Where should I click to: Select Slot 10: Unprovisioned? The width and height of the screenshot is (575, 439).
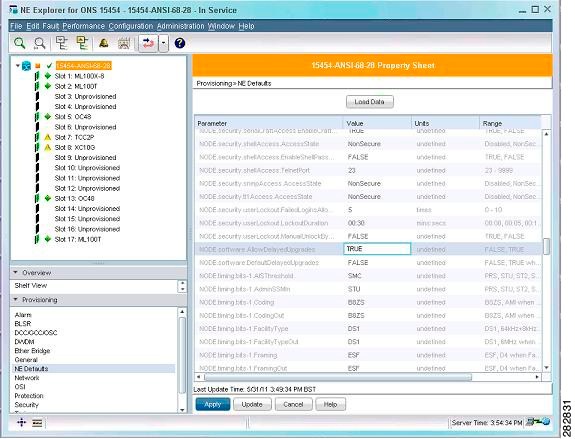coord(87,168)
